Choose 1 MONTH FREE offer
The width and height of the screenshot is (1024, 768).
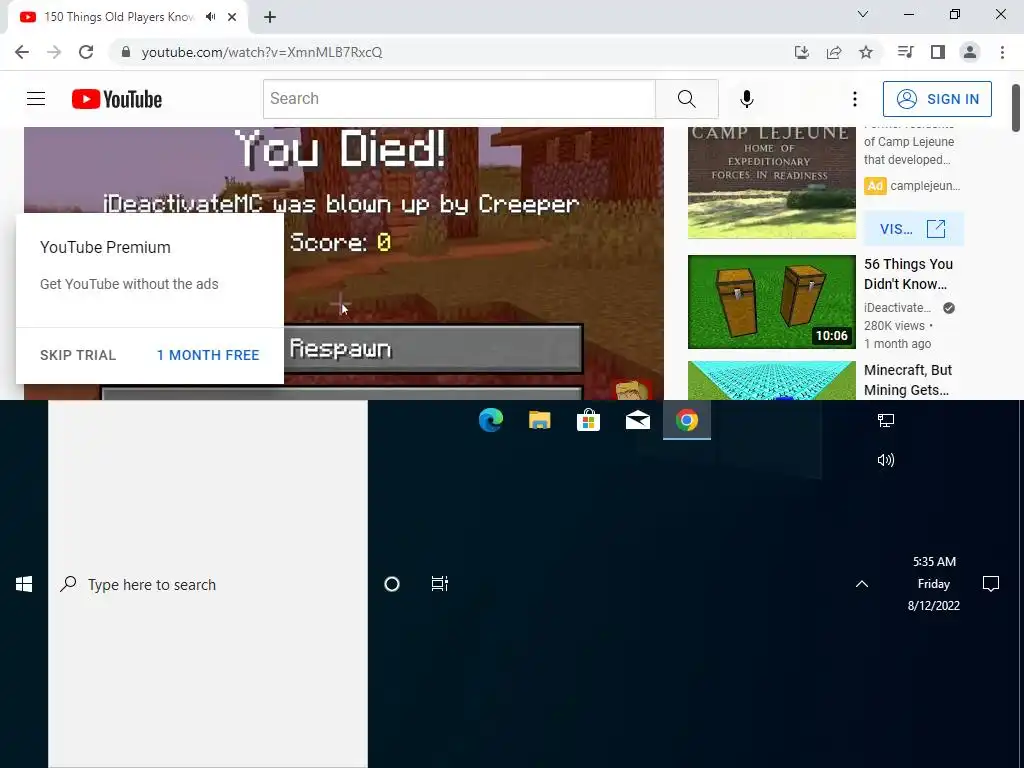tap(208, 355)
